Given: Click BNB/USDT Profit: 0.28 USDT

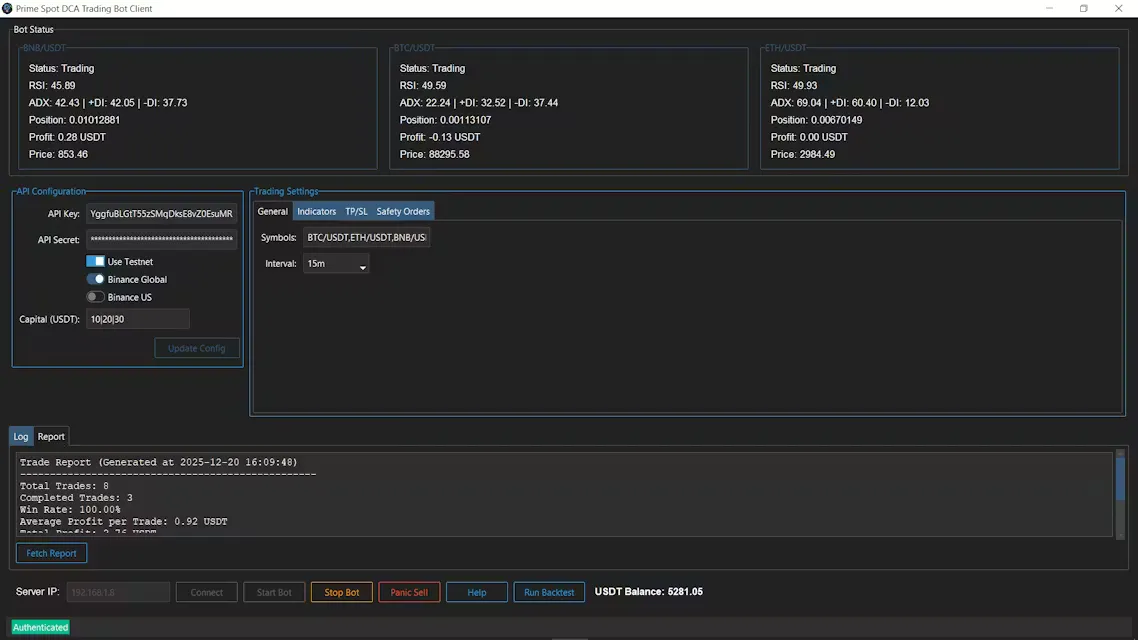Looking at the screenshot, I should pyautogui.click(x=67, y=137).
